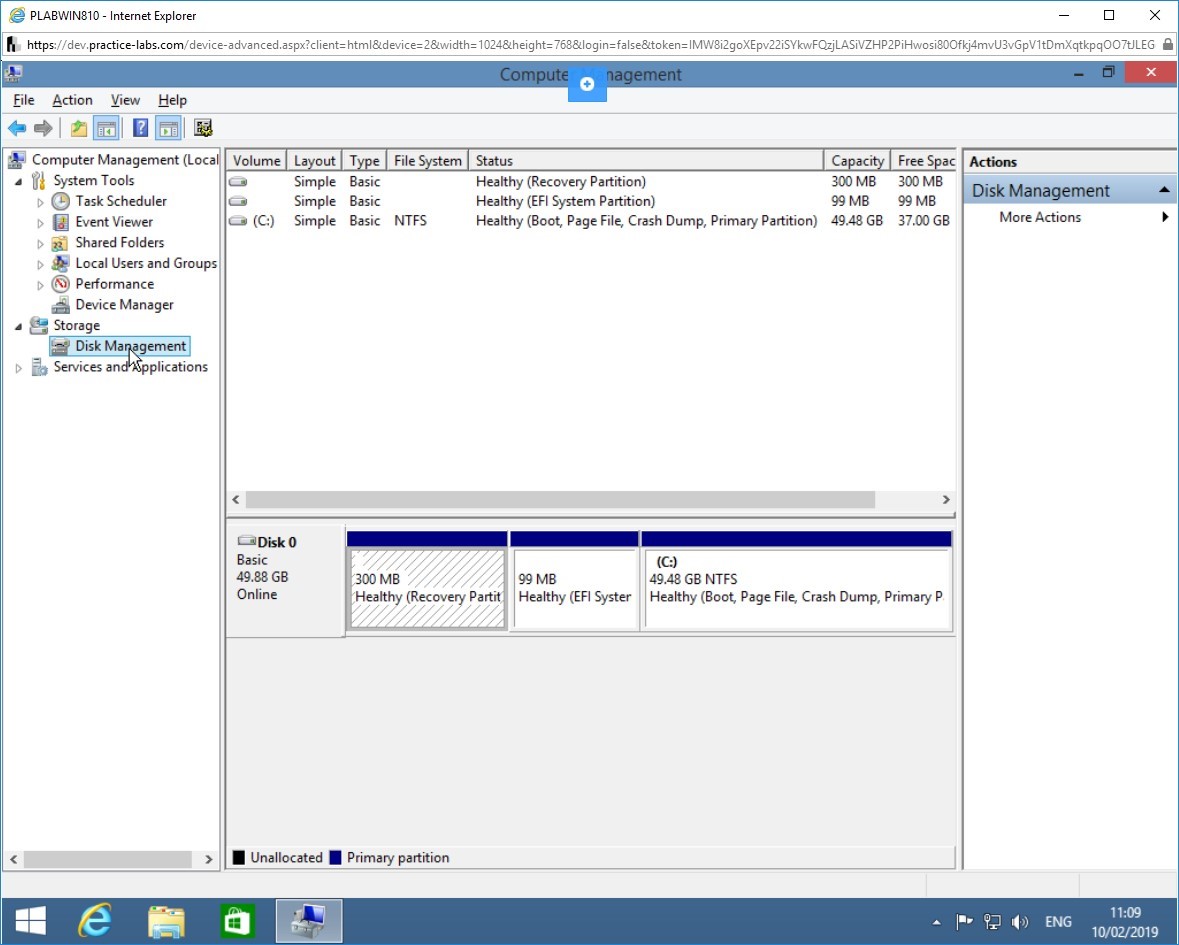Click the volume speaker tray icon
This screenshot has height=945, width=1179.
point(1020,922)
